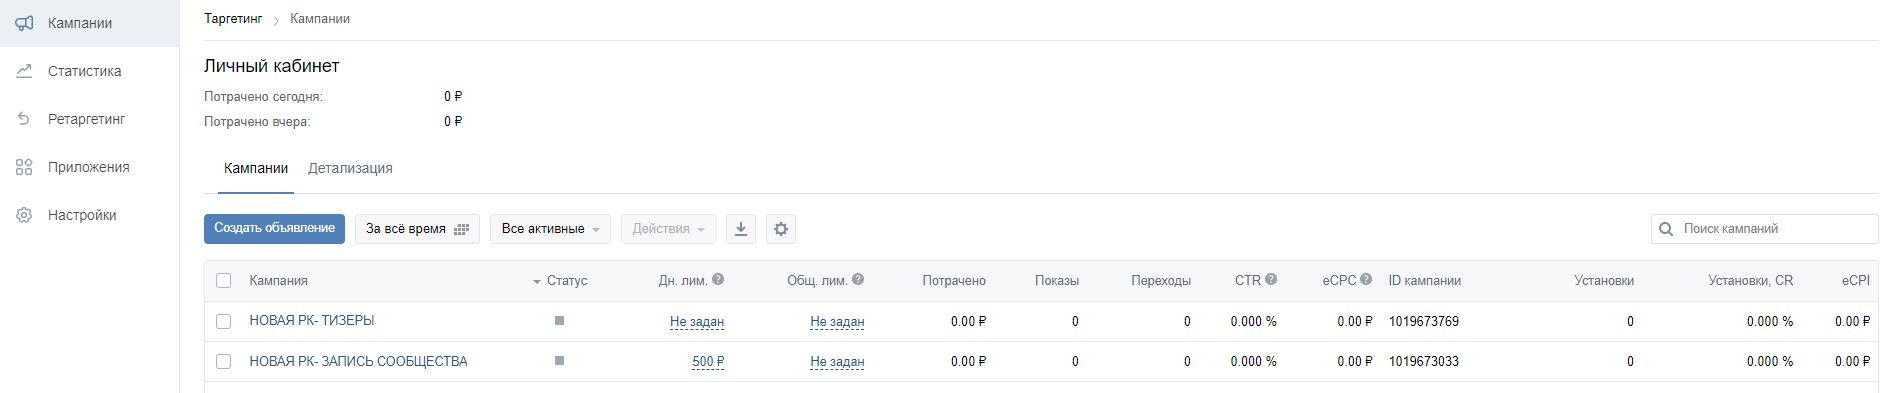Check the НОВАЯ РК- ТИЗЕРЫ row checkbox
Screen dimensions: 1902x393
224,321
